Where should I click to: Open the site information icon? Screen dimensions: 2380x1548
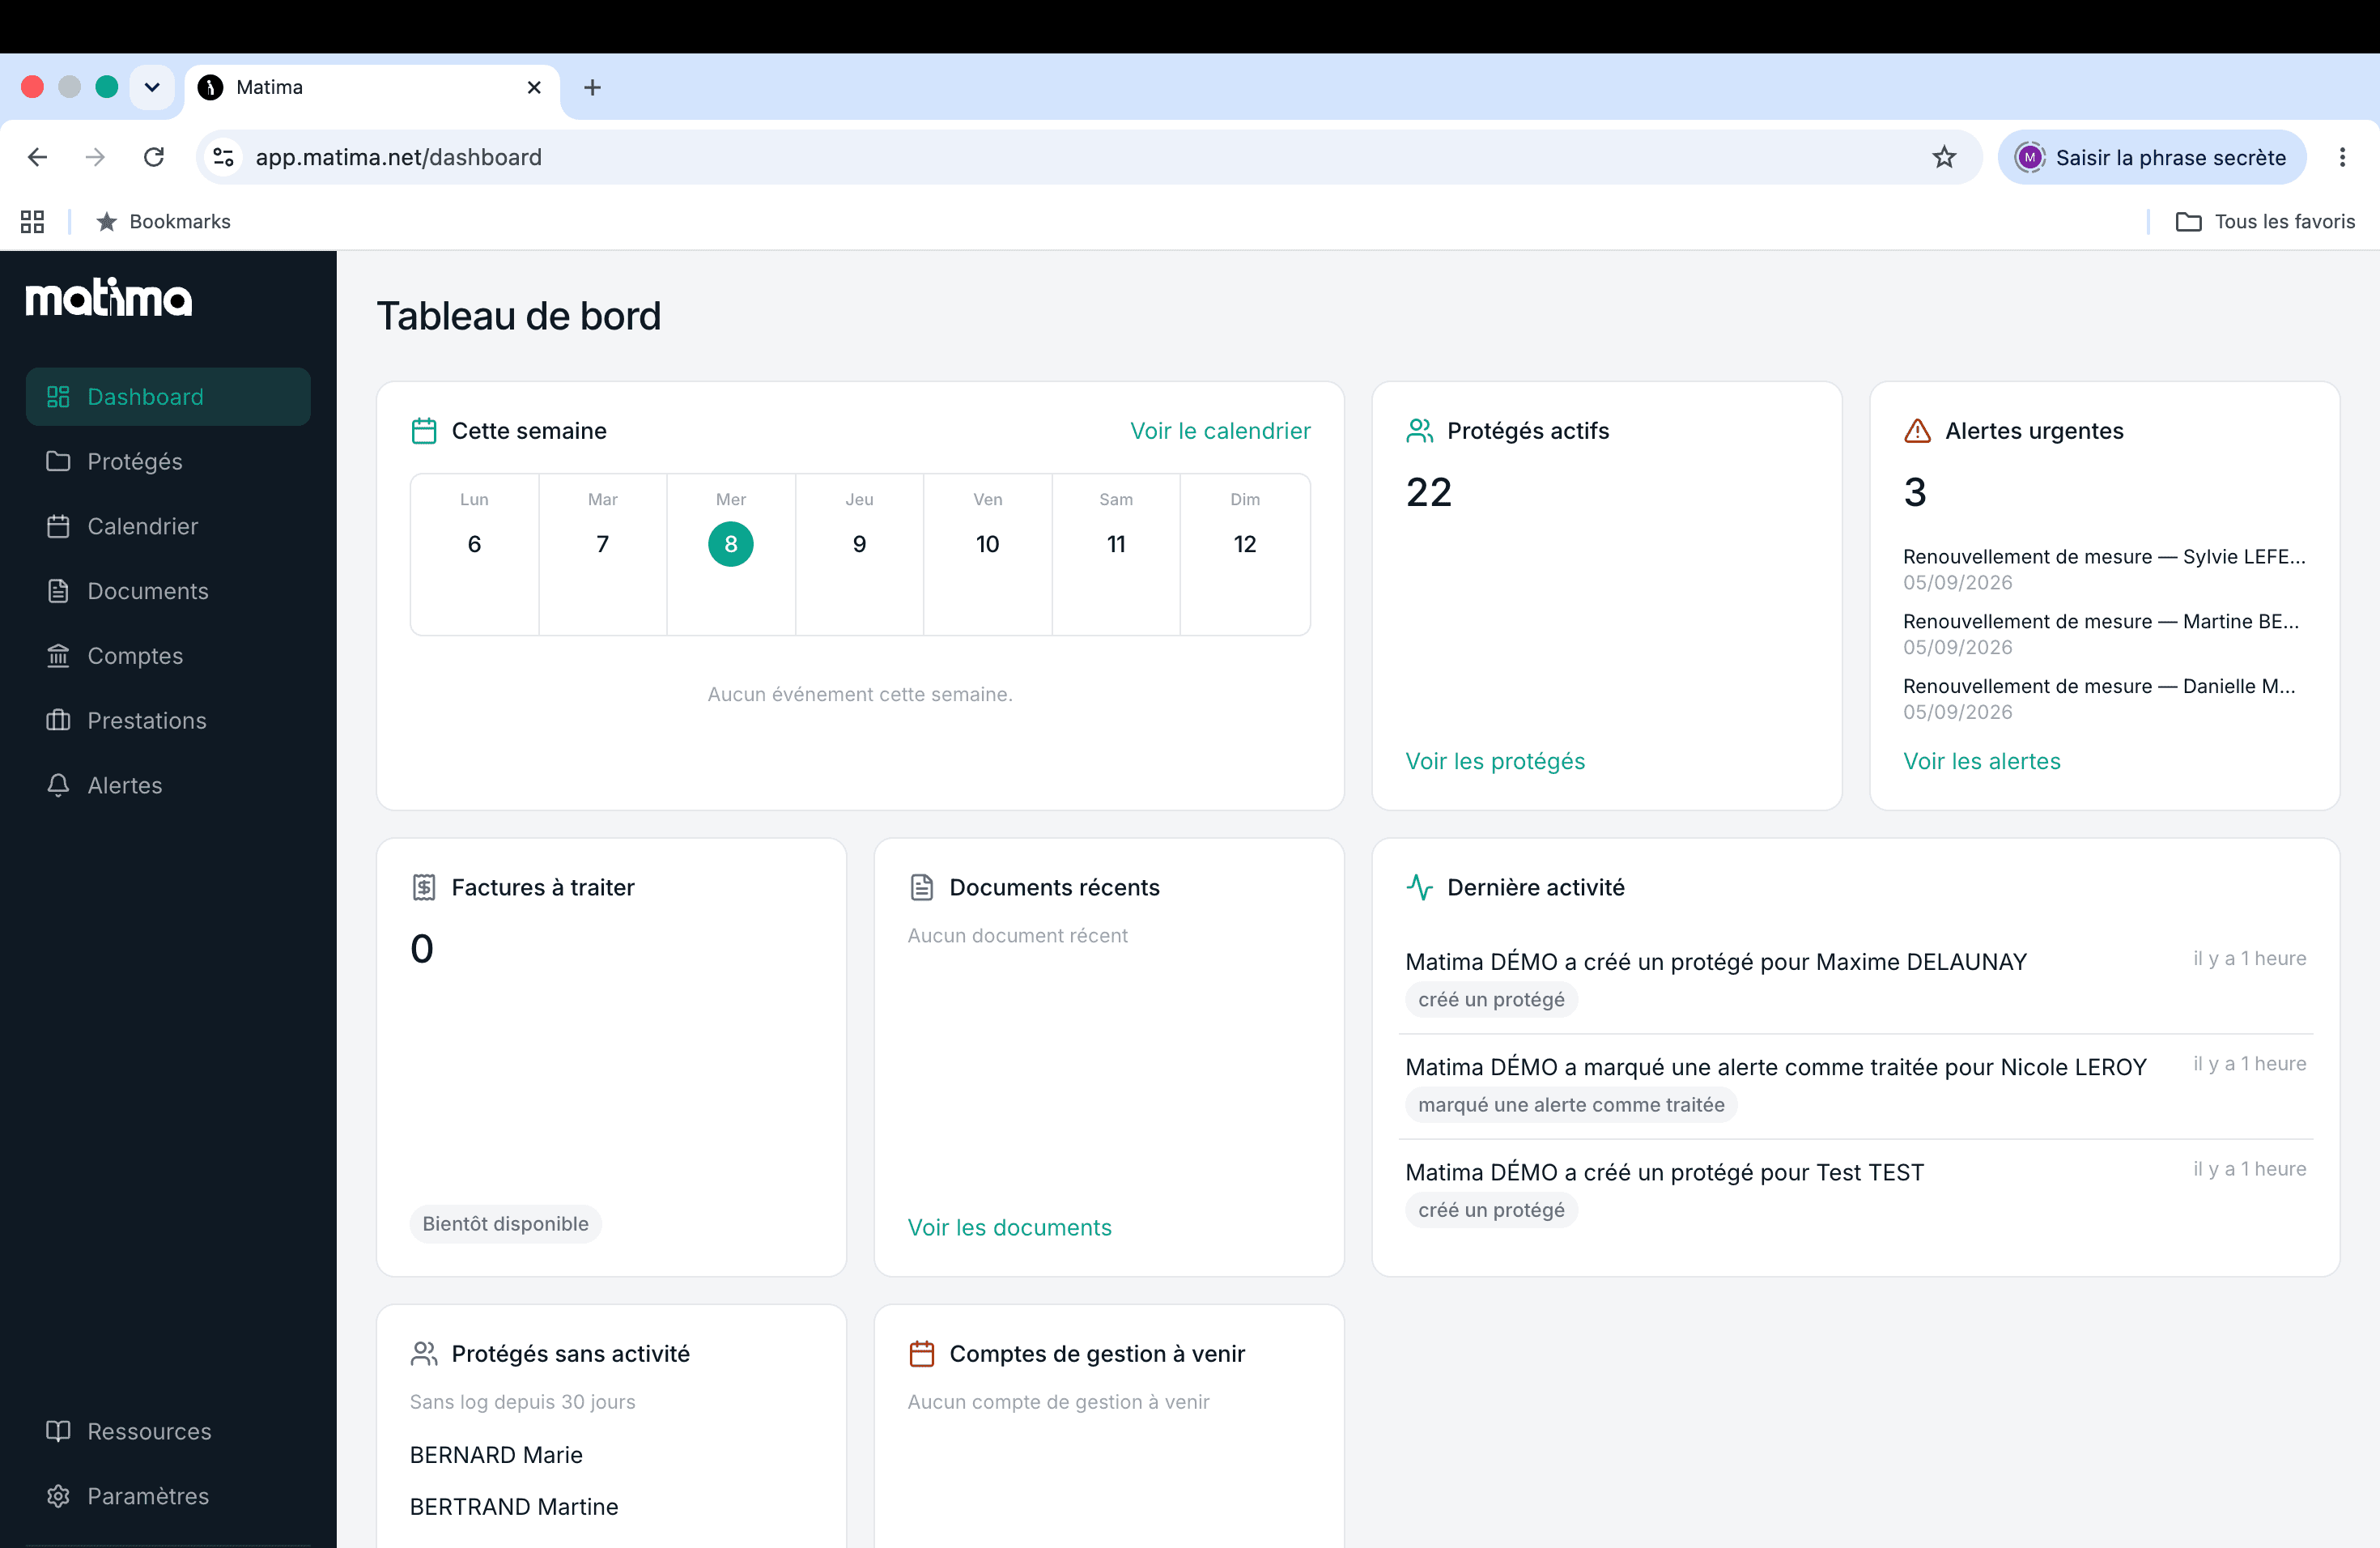tap(224, 157)
